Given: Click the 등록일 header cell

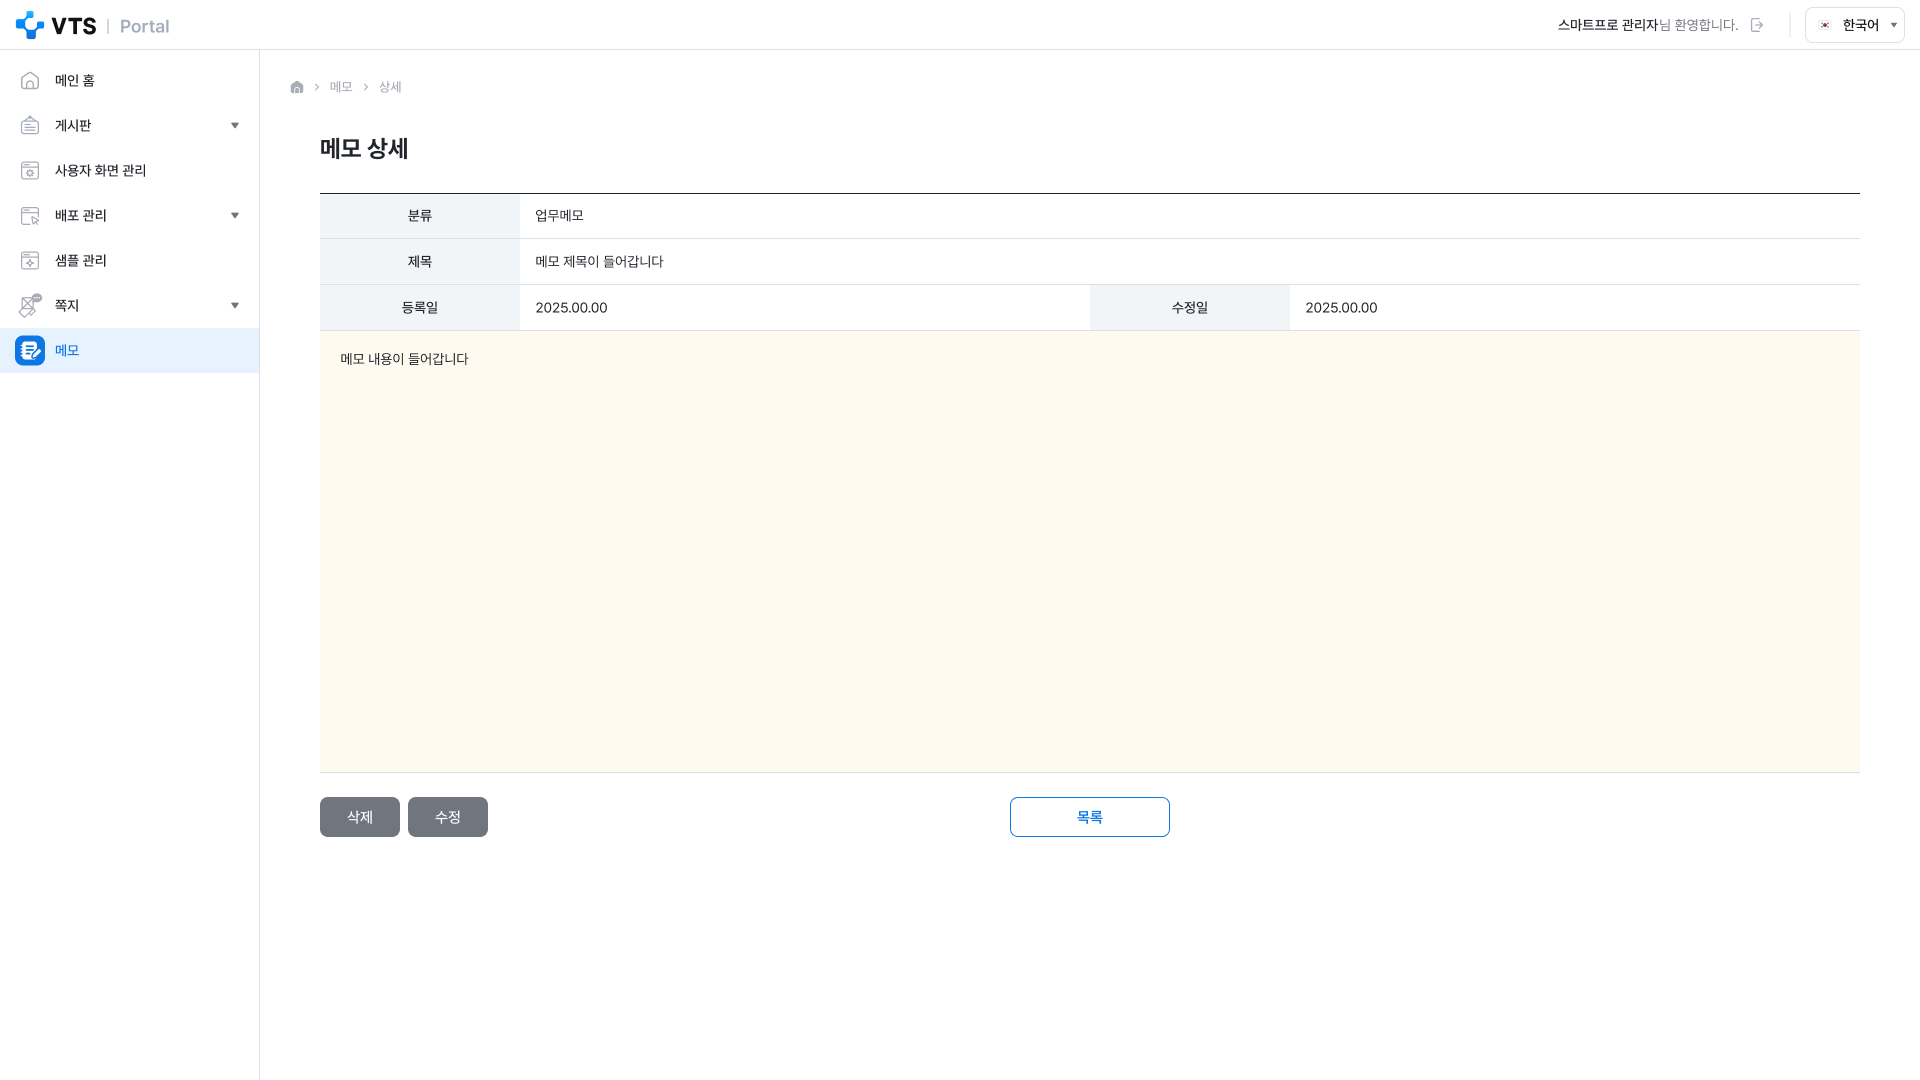Looking at the screenshot, I should tap(420, 308).
